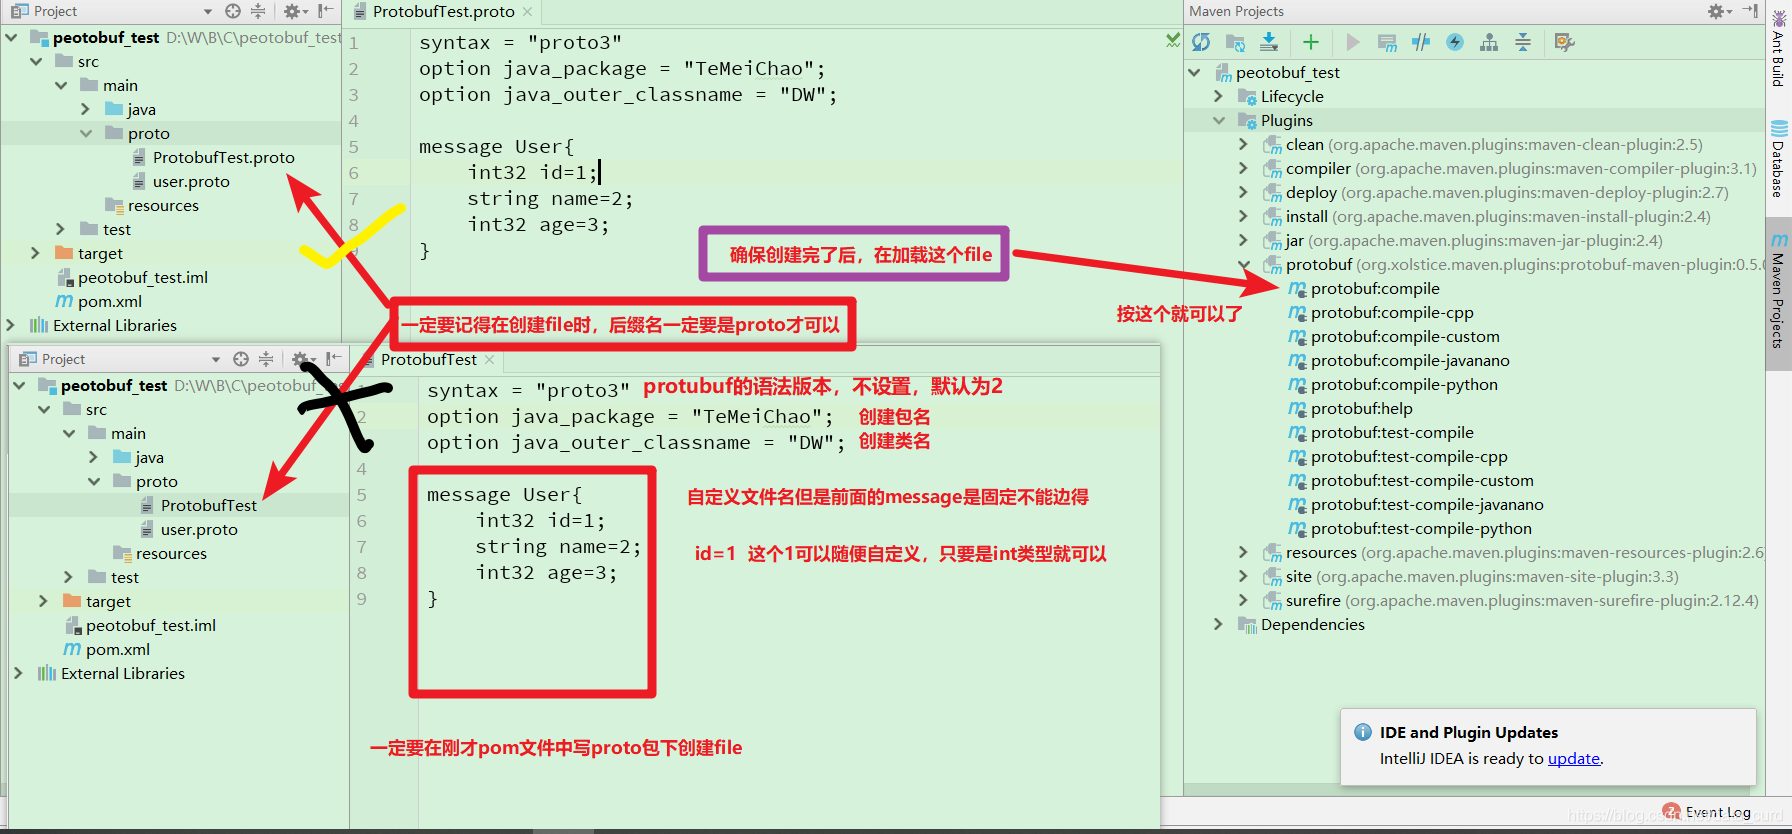1792x834 pixels.
Task: Expand the Lifecycle node
Action: 1218,97
